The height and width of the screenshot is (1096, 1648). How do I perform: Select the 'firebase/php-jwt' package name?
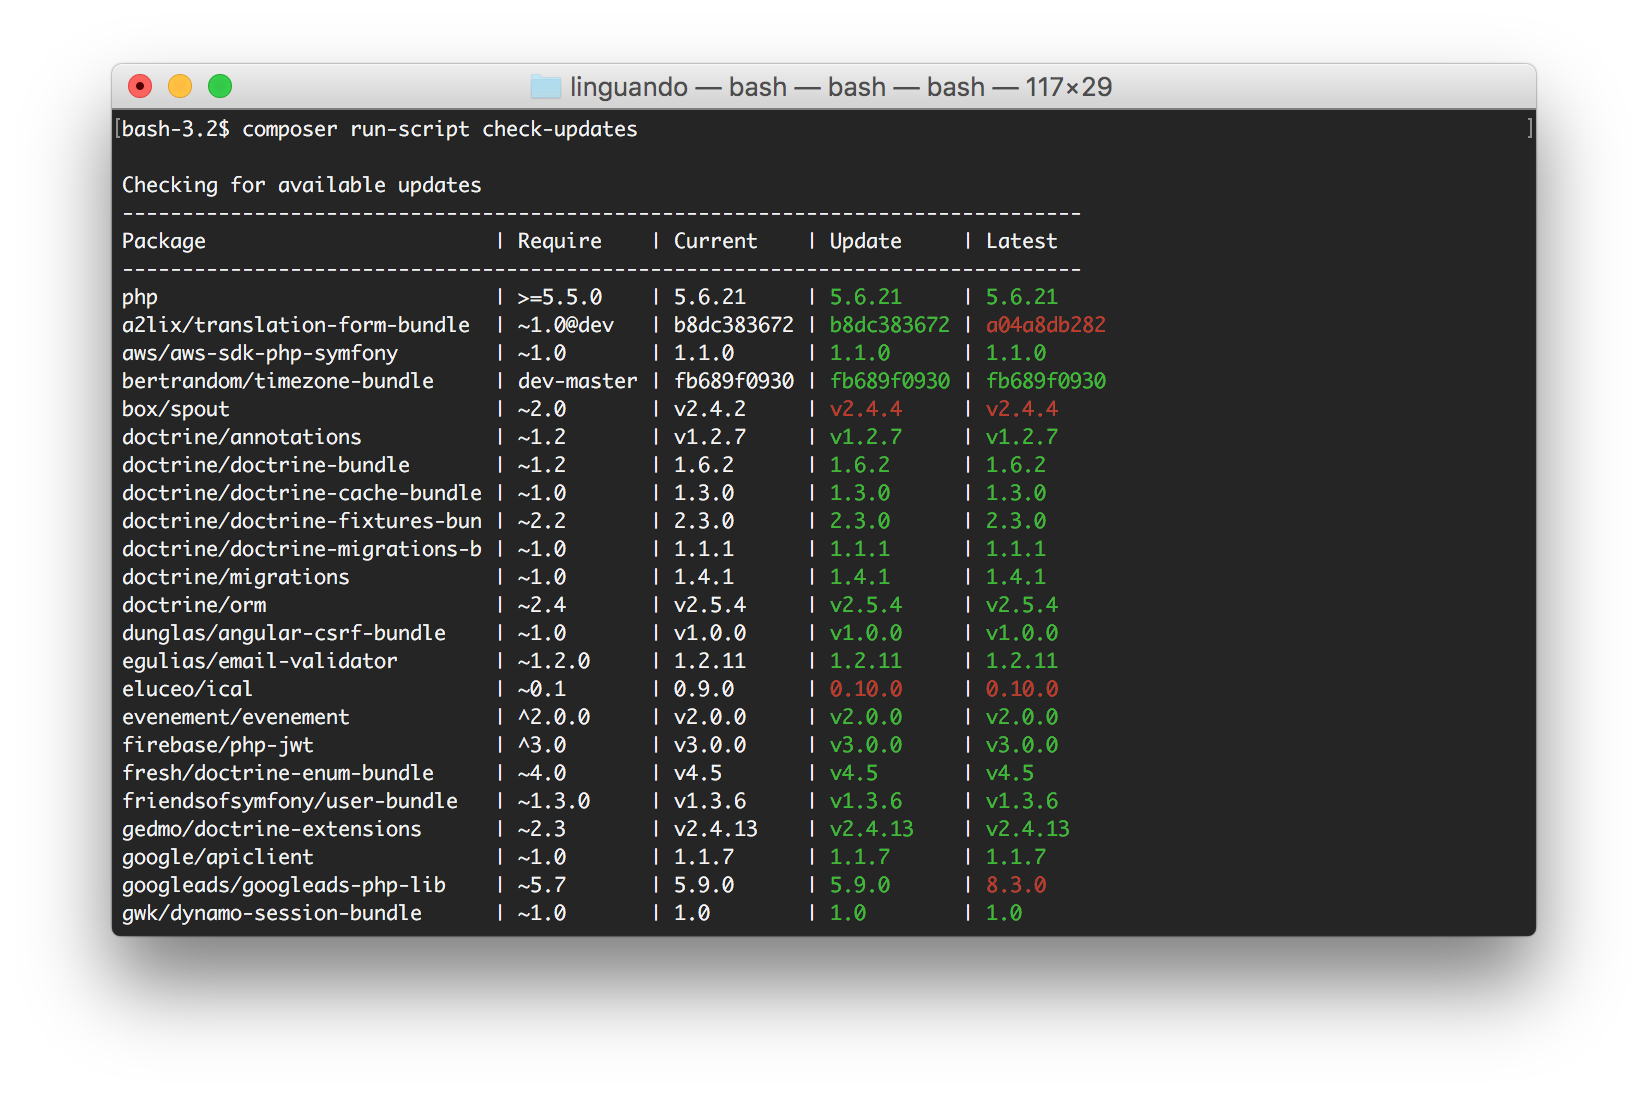[218, 745]
